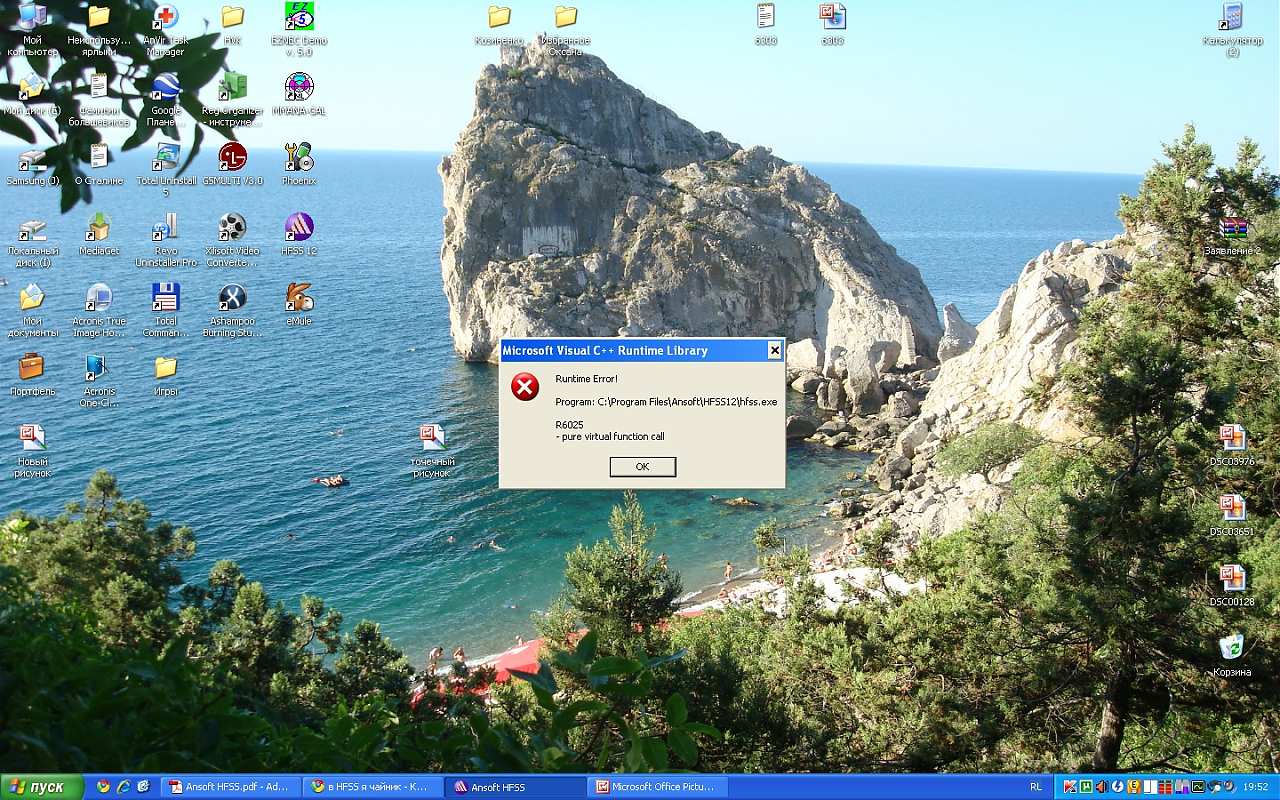Screen dimensions: 1280x800
Task: Switch to the Ansoft HFSS taskbar window
Action: [514, 787]
